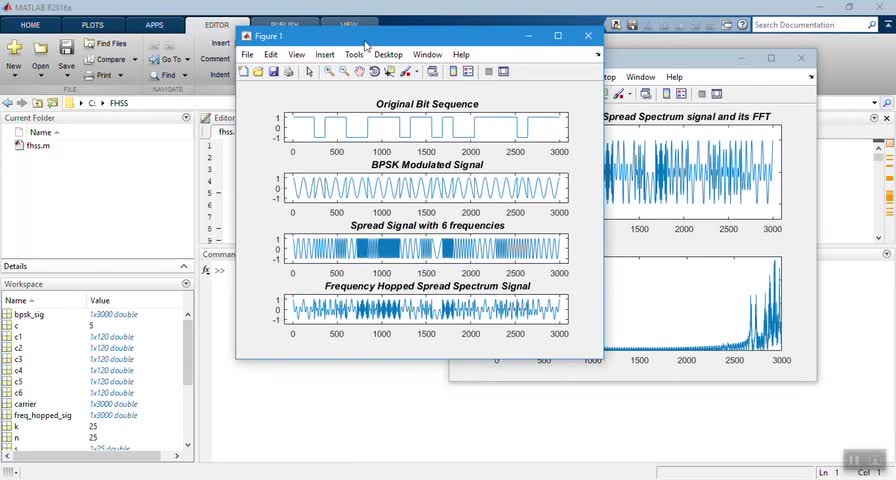Click Print button in ribbon
This screenshot has height=480, width=896.
pyautogui.click(x=98, y=75)
